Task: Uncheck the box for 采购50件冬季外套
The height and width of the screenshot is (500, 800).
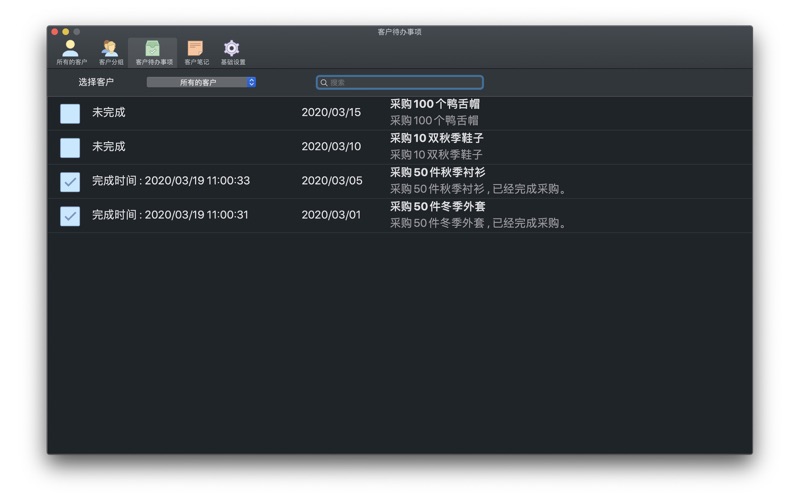Action: point(70,216)
